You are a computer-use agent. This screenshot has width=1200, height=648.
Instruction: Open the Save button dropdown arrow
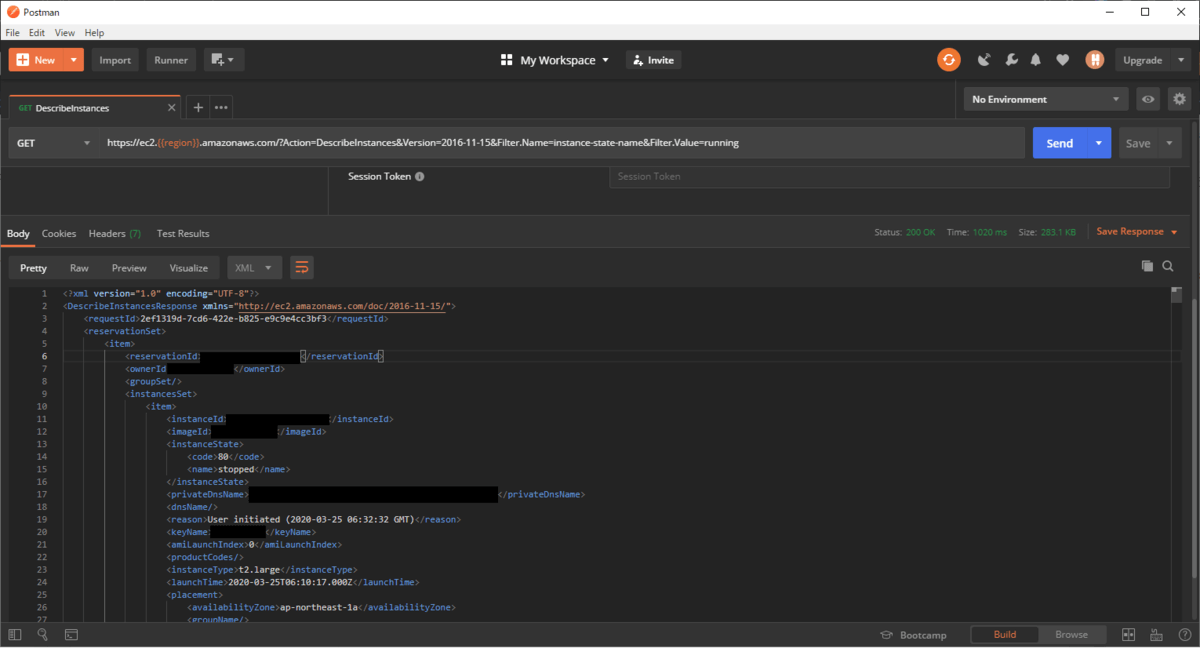pyautogui.click(x=1169, y=143)
